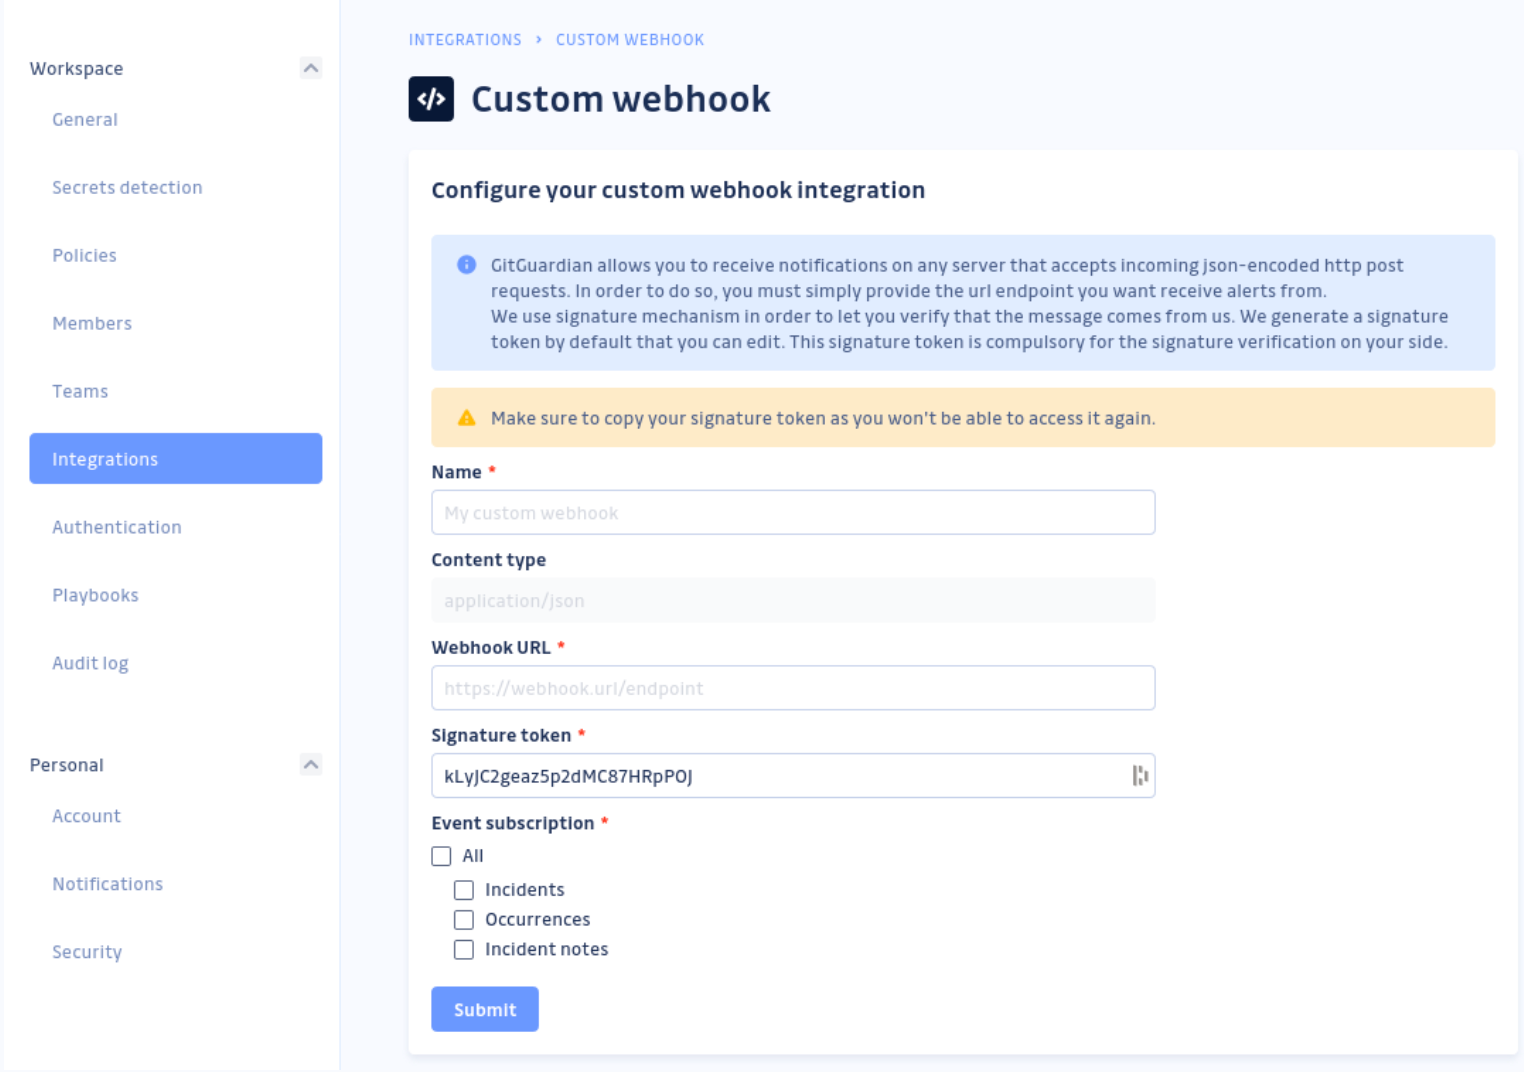Navigate to Members settings
This screenshot has width=1524, height=1072.
(92, 323)
